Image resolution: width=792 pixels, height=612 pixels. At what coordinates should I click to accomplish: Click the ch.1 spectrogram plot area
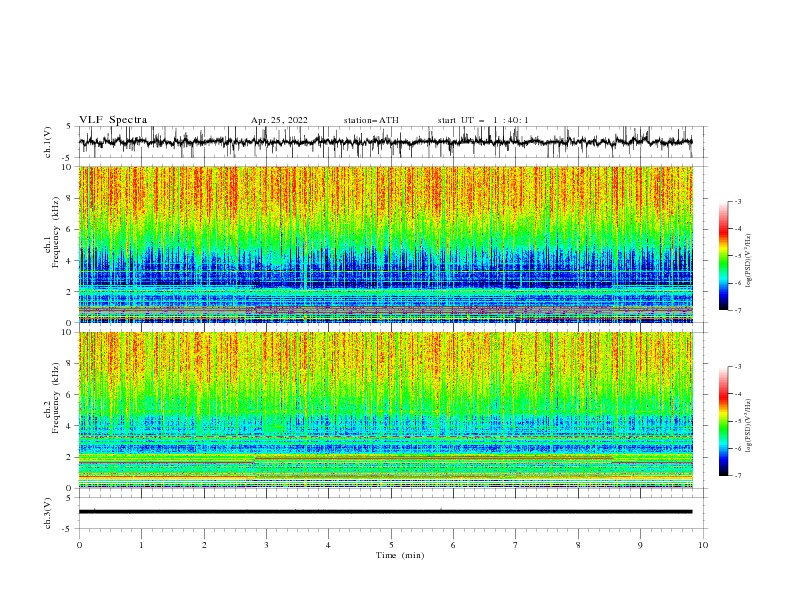(386, 244)
